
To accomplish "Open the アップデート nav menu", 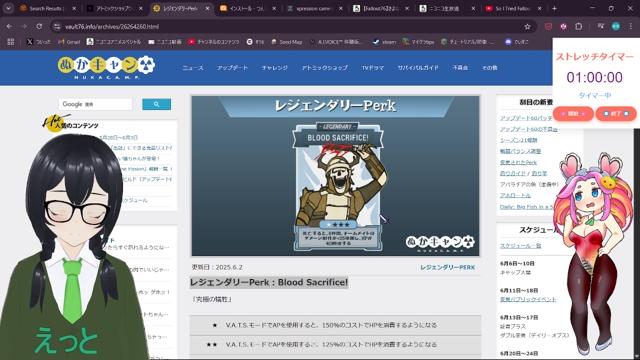I will click(x=232, y=68).
